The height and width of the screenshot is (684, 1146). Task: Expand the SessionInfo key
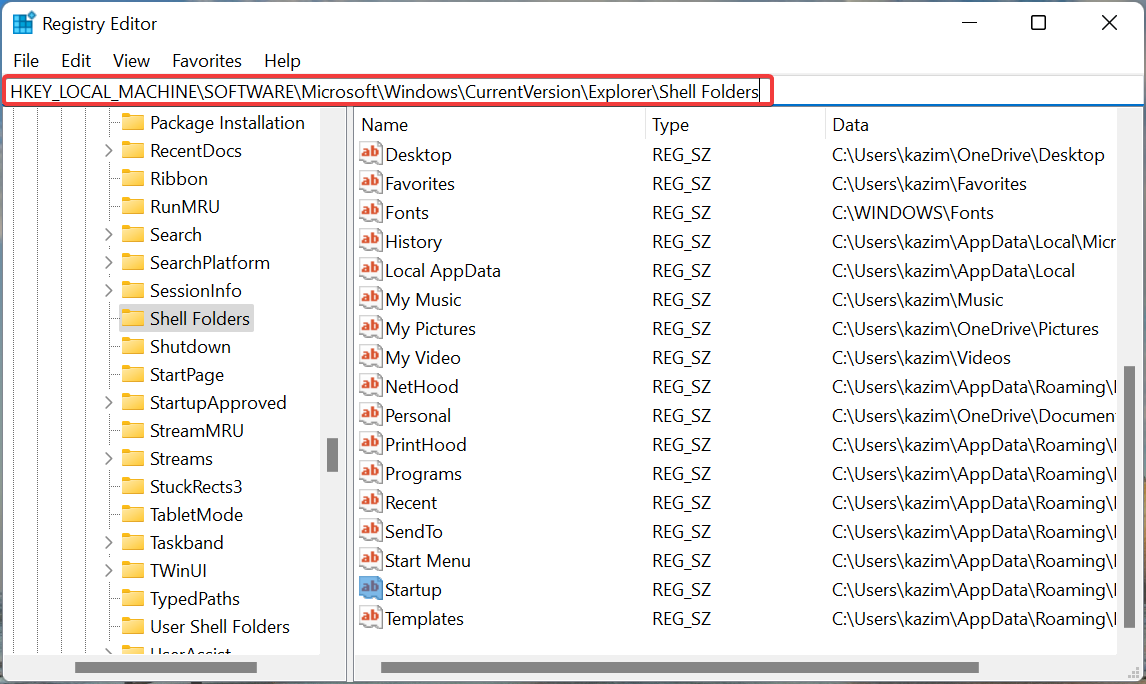coord(108,290)
